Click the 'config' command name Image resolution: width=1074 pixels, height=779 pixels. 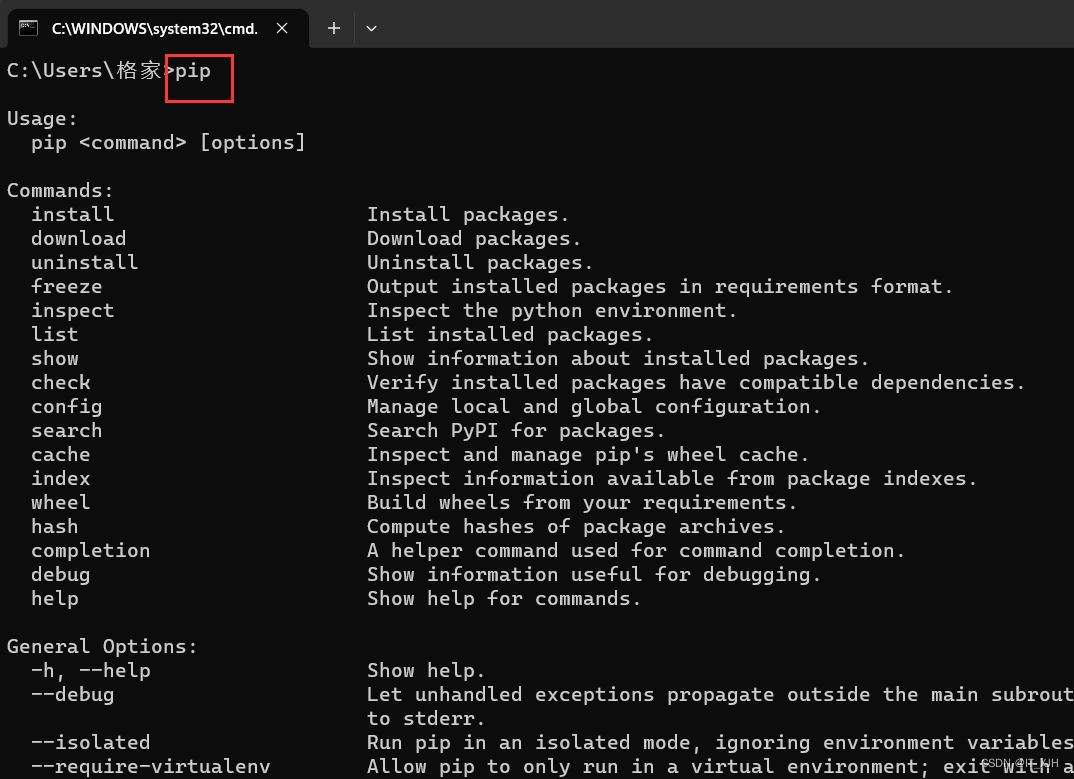click(x=66, y=407)
